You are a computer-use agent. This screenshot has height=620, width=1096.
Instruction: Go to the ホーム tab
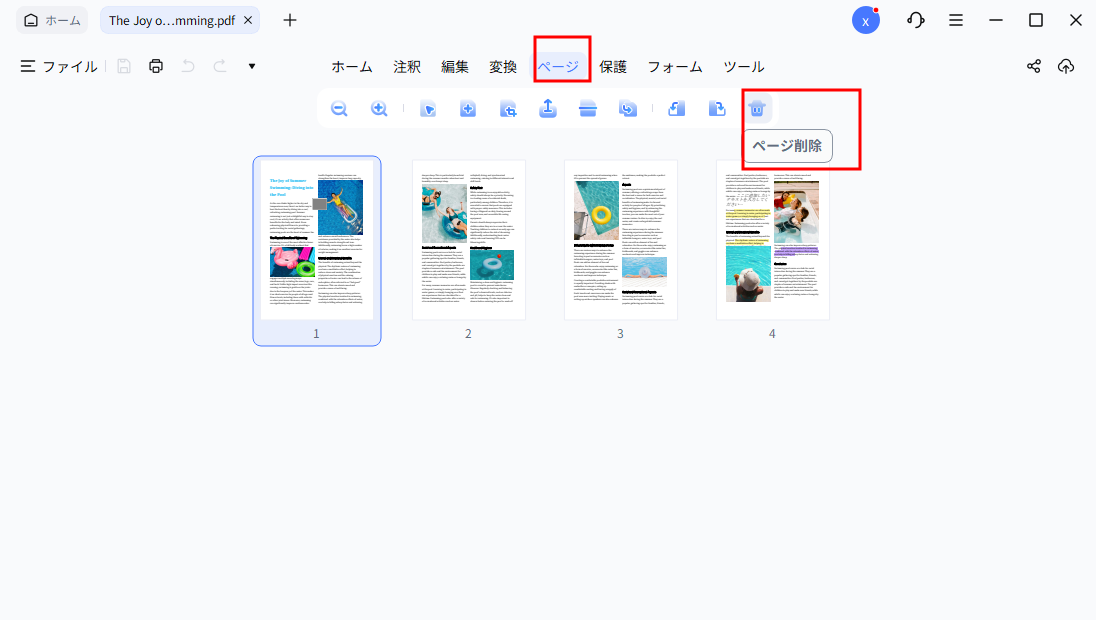[x=351, y=66]
